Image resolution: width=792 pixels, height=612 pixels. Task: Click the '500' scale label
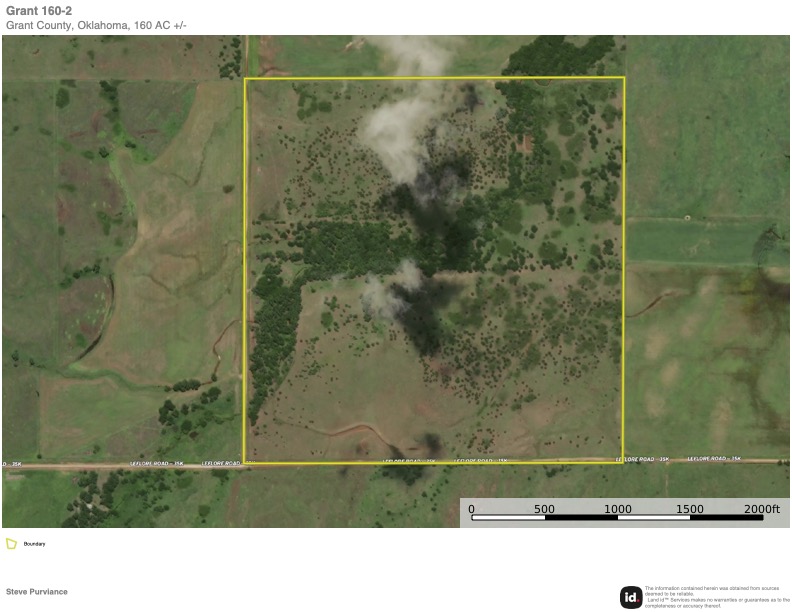[544, 509]
